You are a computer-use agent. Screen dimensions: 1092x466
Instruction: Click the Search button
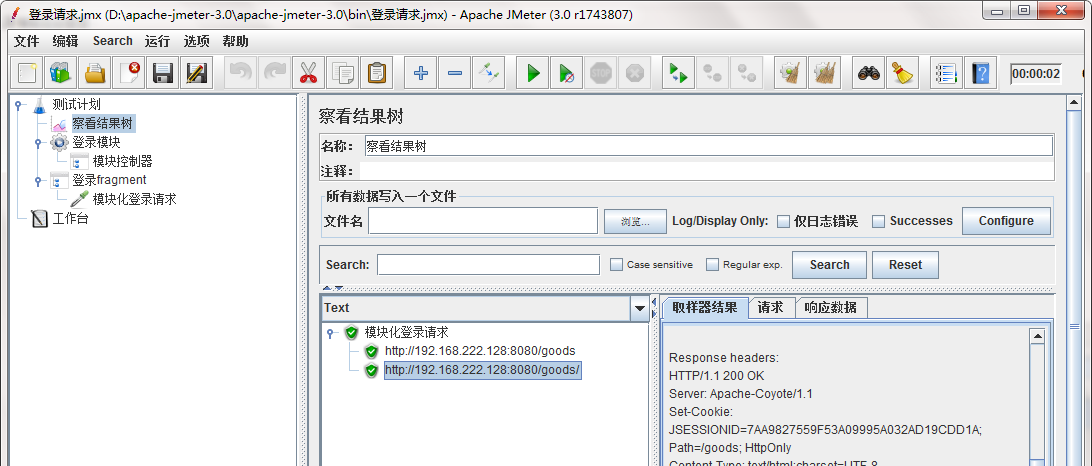(x=829, y=265)
